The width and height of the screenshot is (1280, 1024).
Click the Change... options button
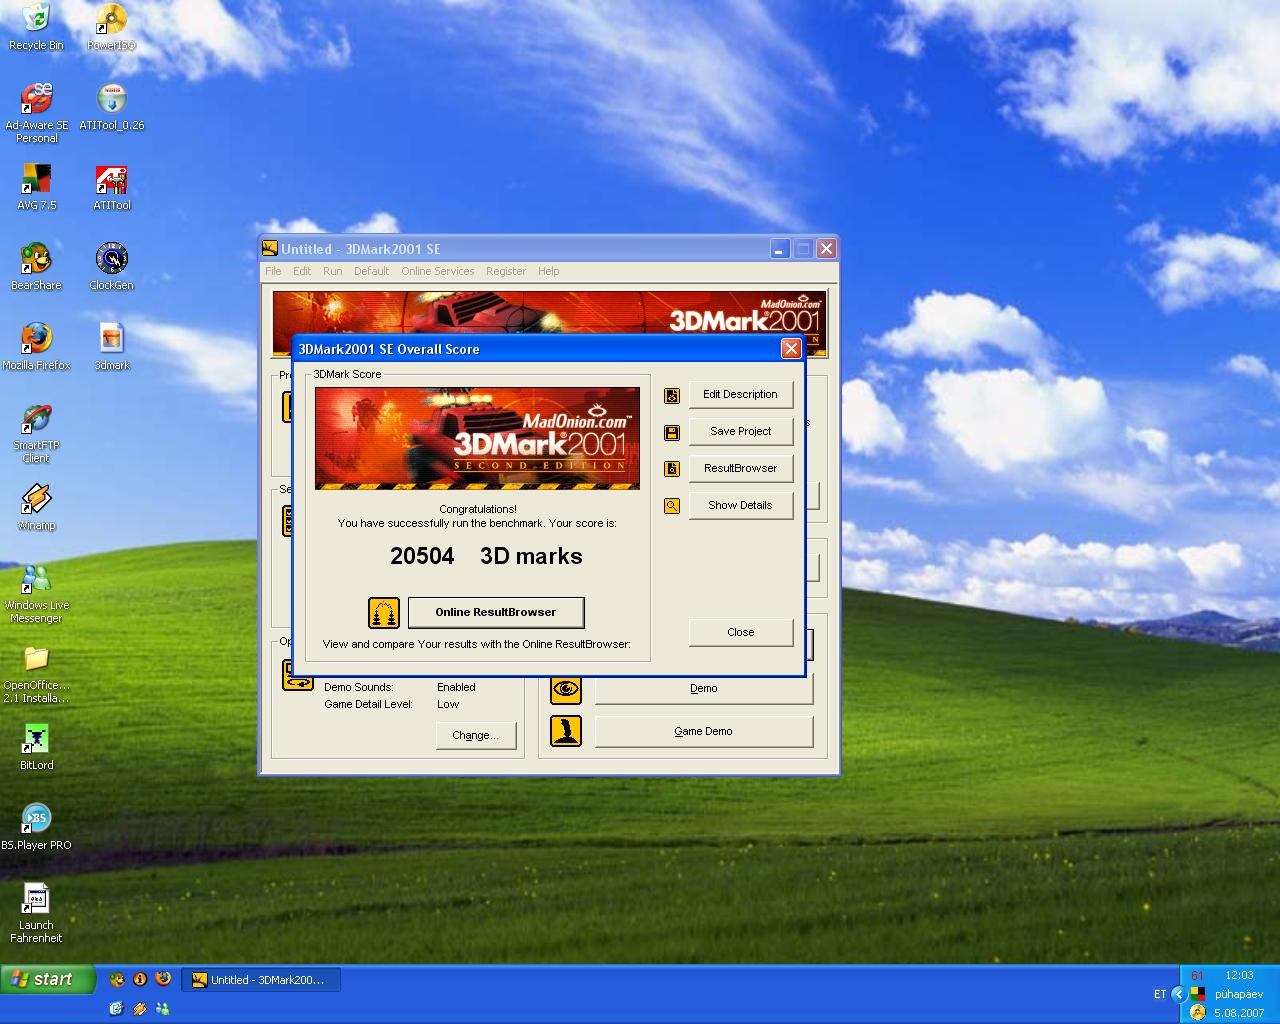[475, 735]
